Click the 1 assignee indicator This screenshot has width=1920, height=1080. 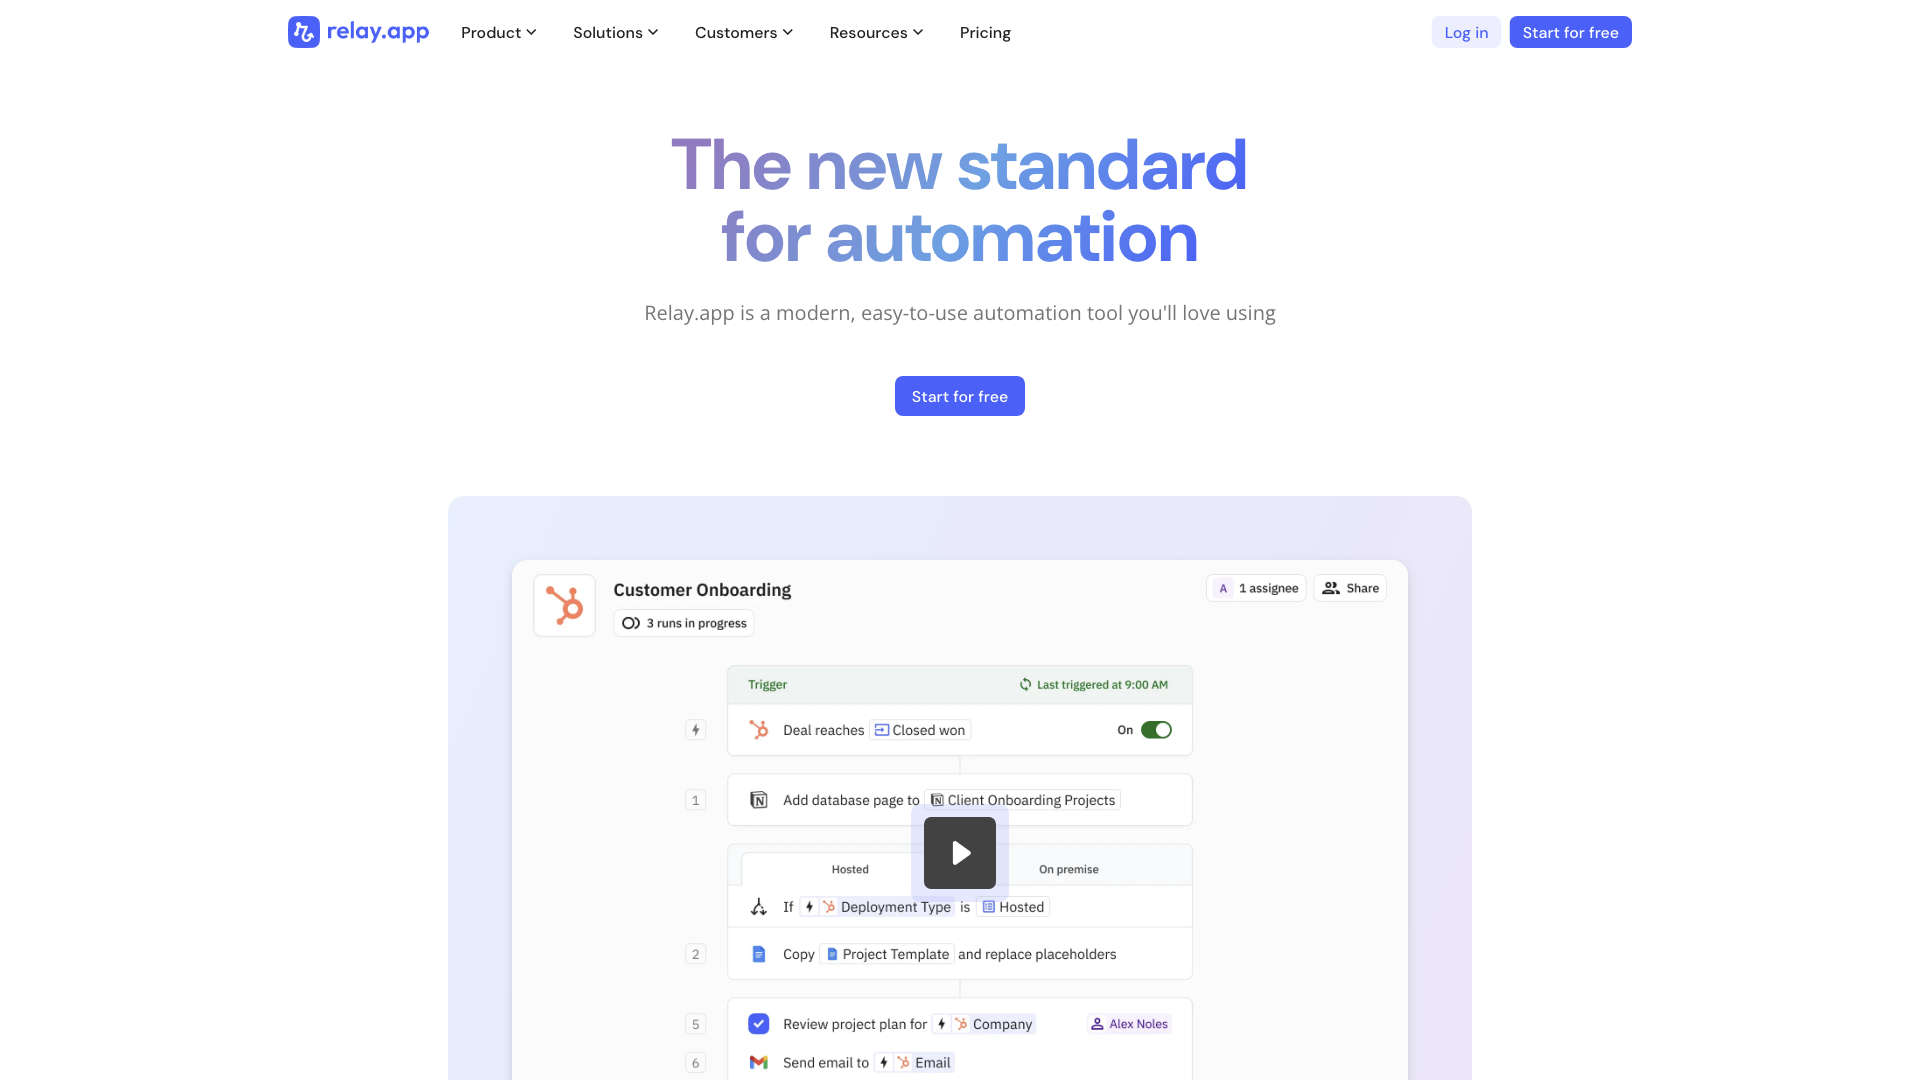1255,587
